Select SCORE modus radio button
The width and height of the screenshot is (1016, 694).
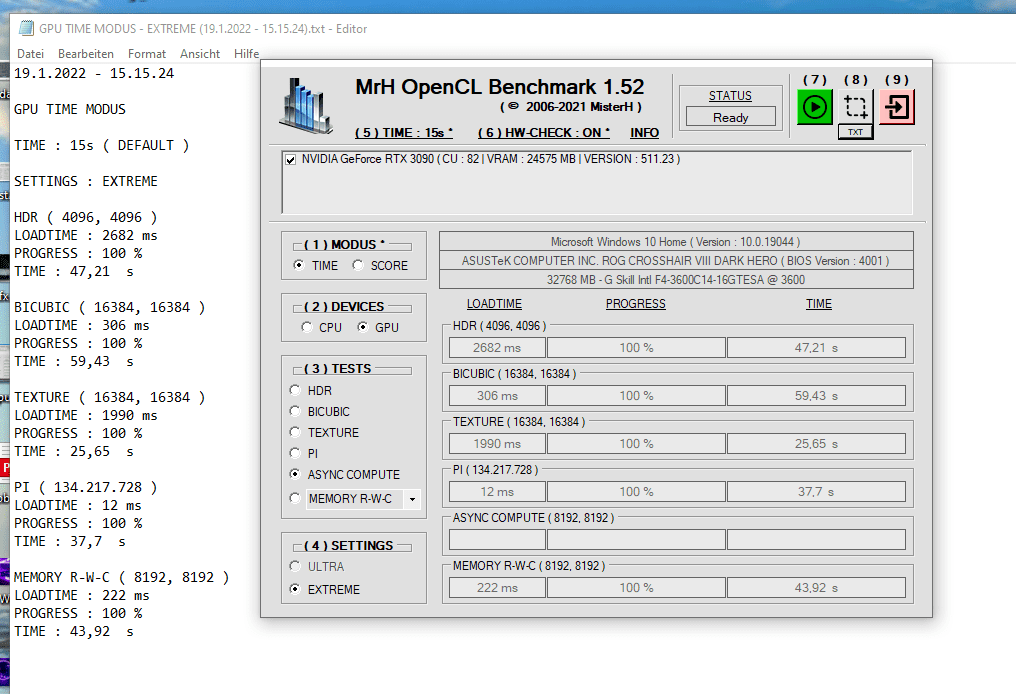click(358, 265)
